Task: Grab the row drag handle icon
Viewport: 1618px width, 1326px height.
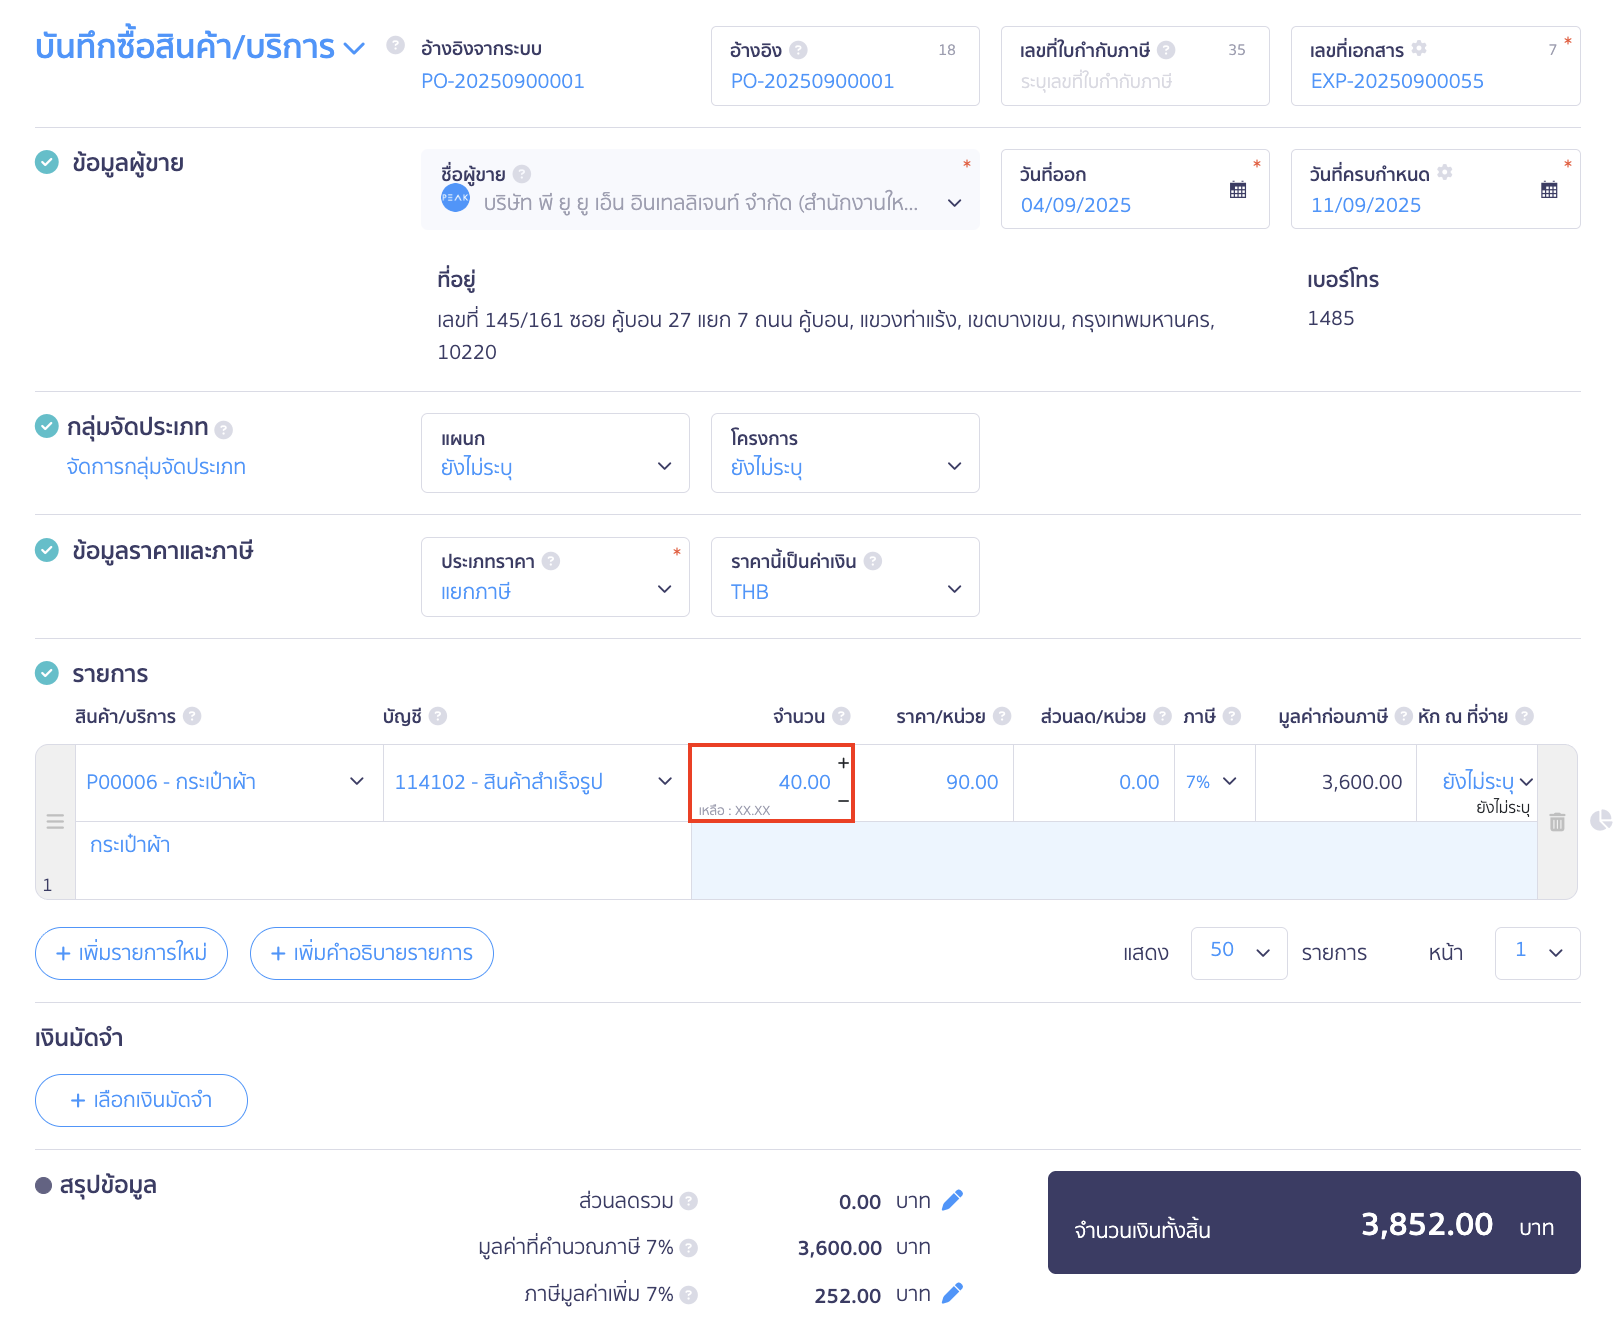Action: pyautogui.click(x=55, y=821)
